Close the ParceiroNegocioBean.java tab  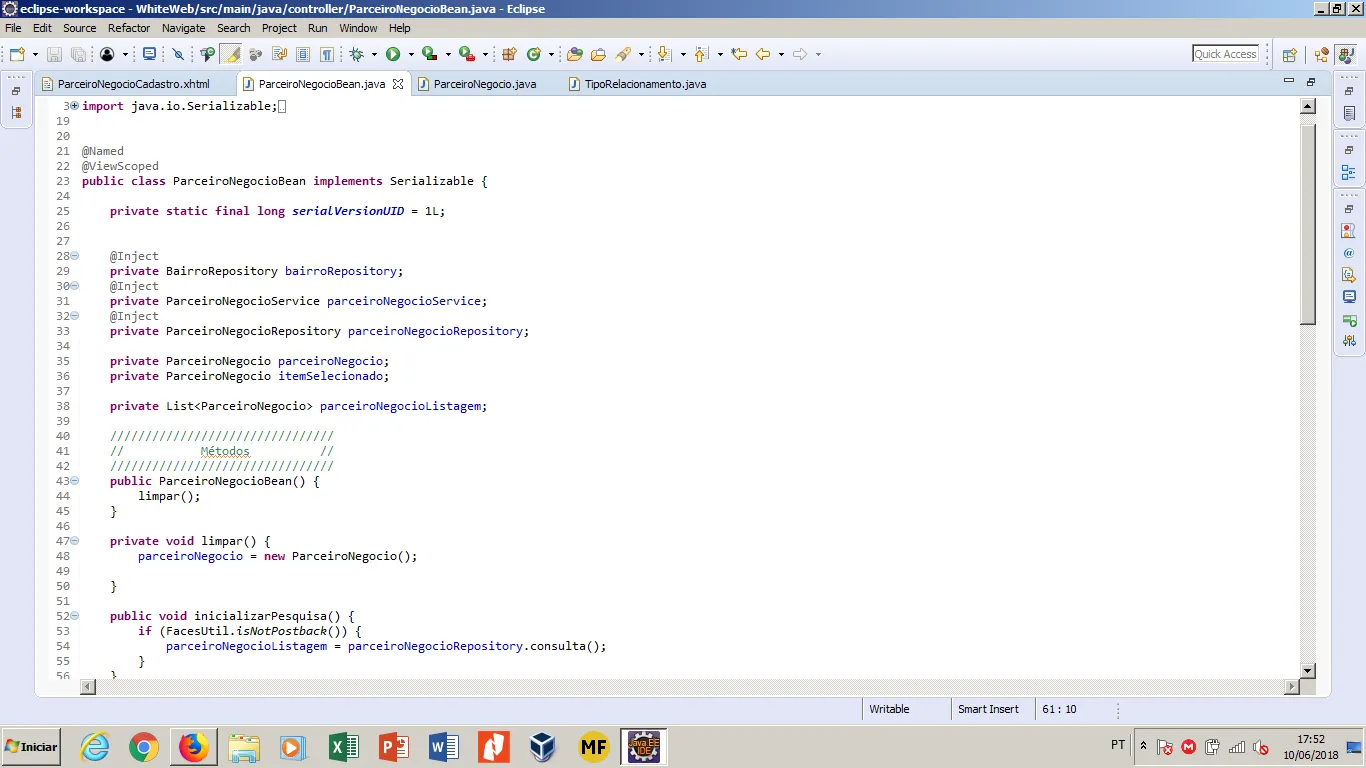[397, 84]
